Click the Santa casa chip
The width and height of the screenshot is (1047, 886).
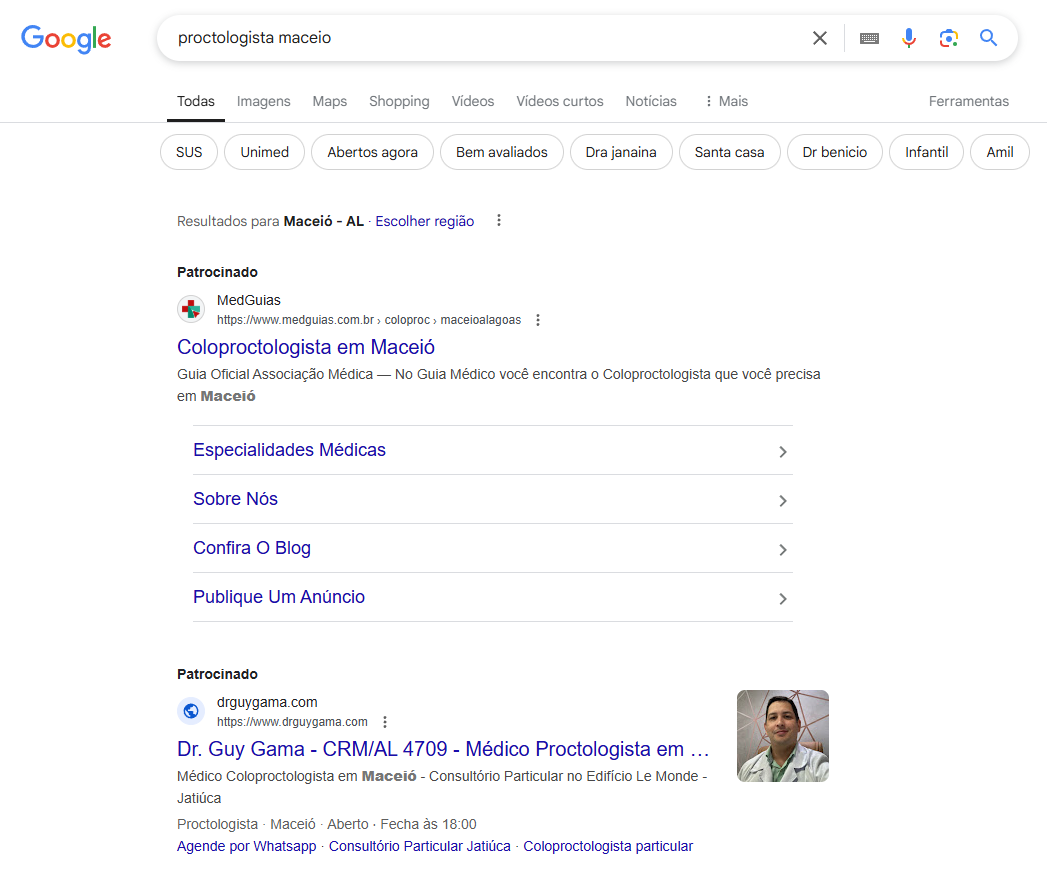729,152
